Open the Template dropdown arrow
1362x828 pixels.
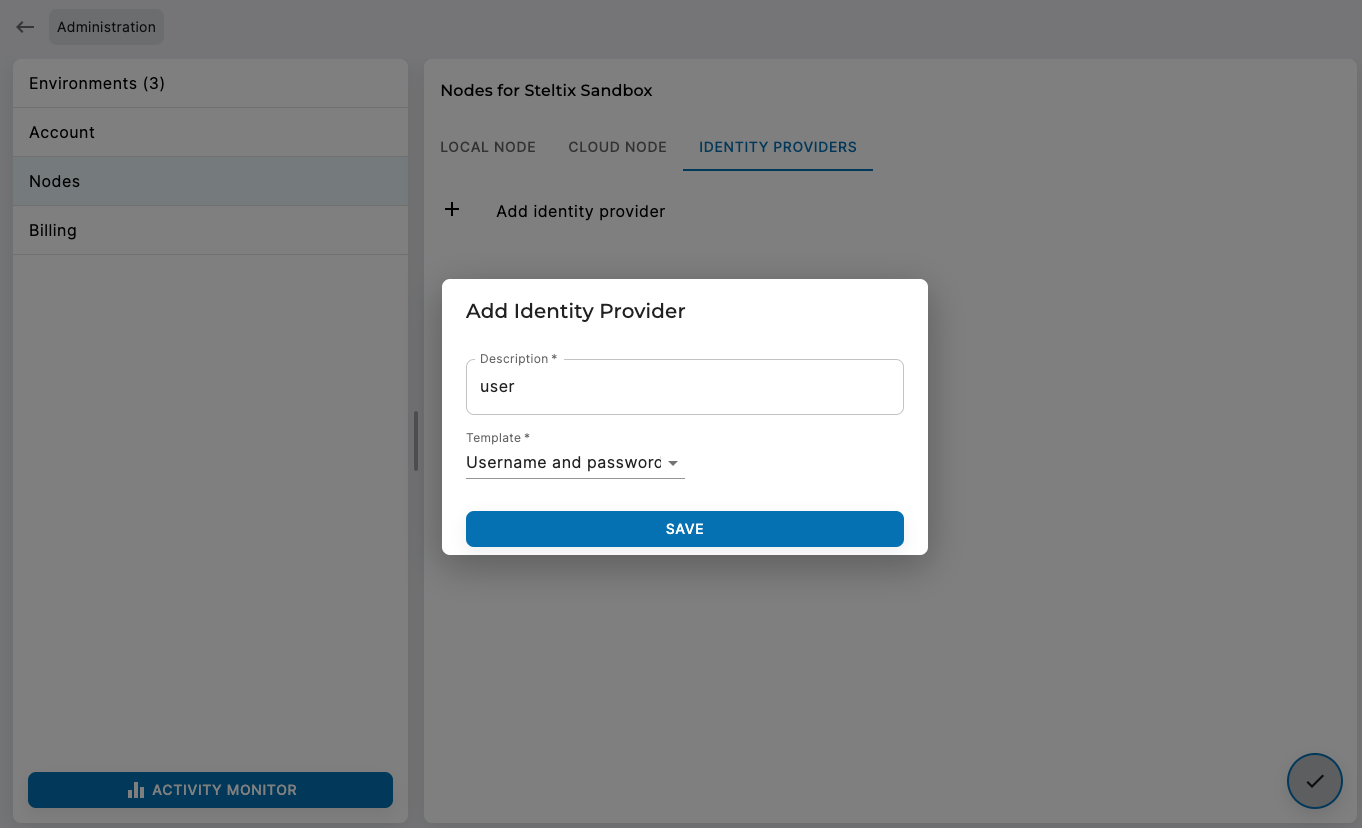pyautogui.click(x=674, y=463)
